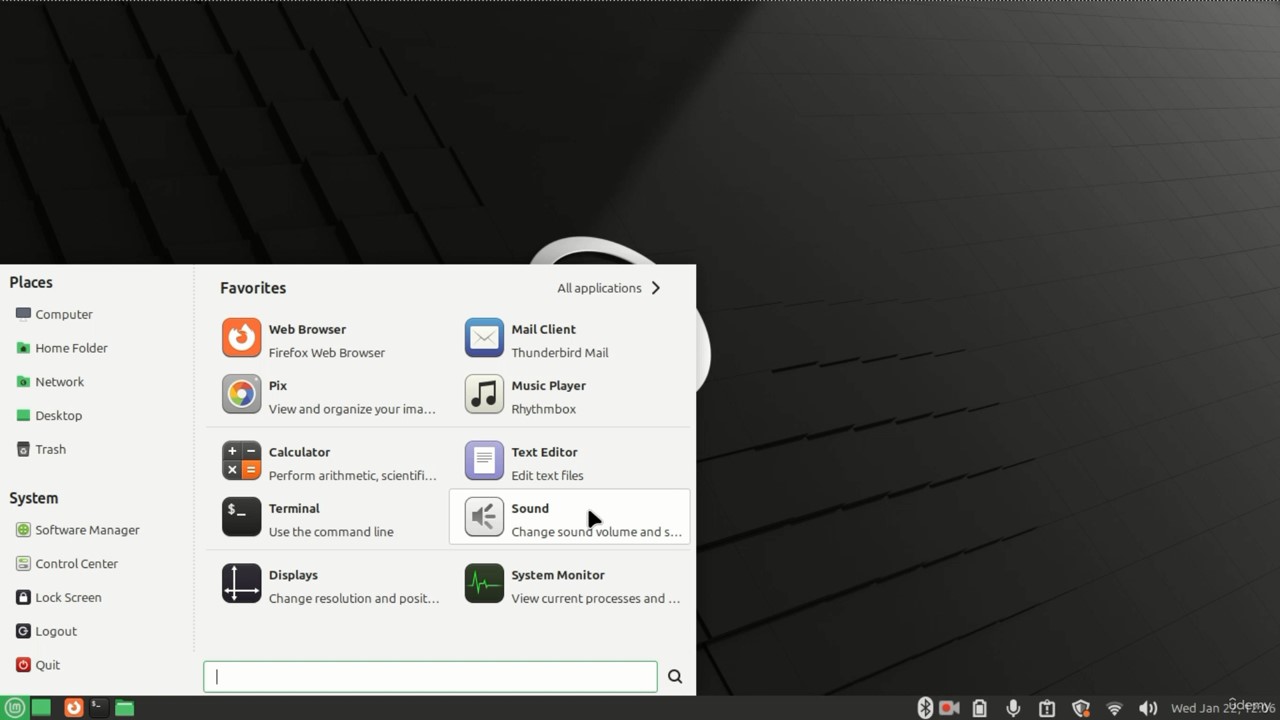This screenshot has height=720, width=1280.
Task: Click the Linux Mint menu button
Action: click(14, 708)
